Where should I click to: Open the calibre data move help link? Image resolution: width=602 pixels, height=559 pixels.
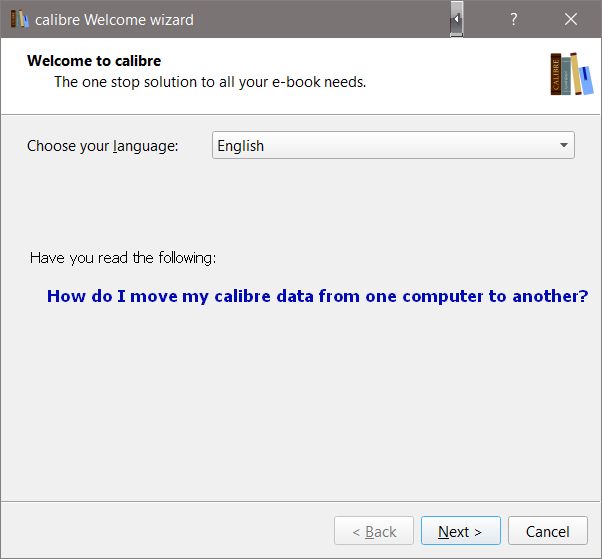pyautogui.click(x=318, y=296)
